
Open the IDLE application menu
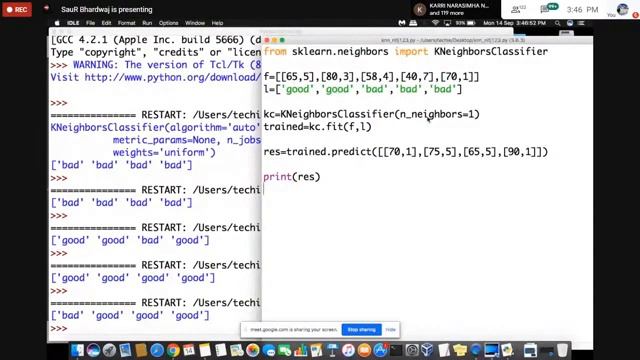(73, 23)
